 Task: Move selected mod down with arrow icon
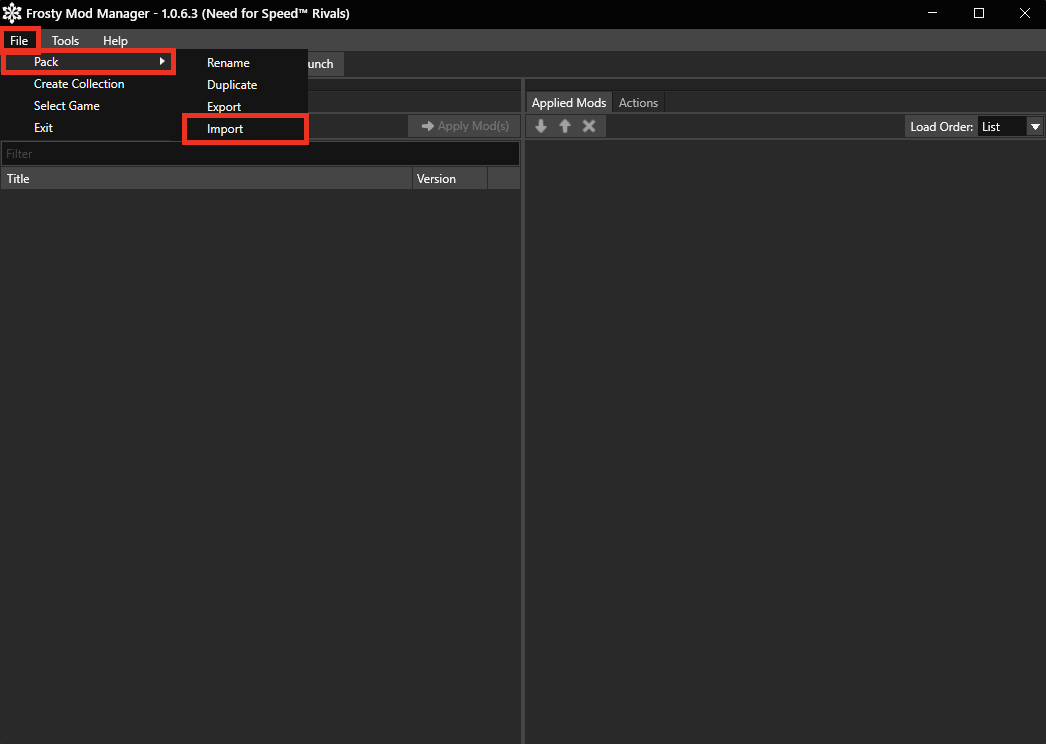coord(541,126)
